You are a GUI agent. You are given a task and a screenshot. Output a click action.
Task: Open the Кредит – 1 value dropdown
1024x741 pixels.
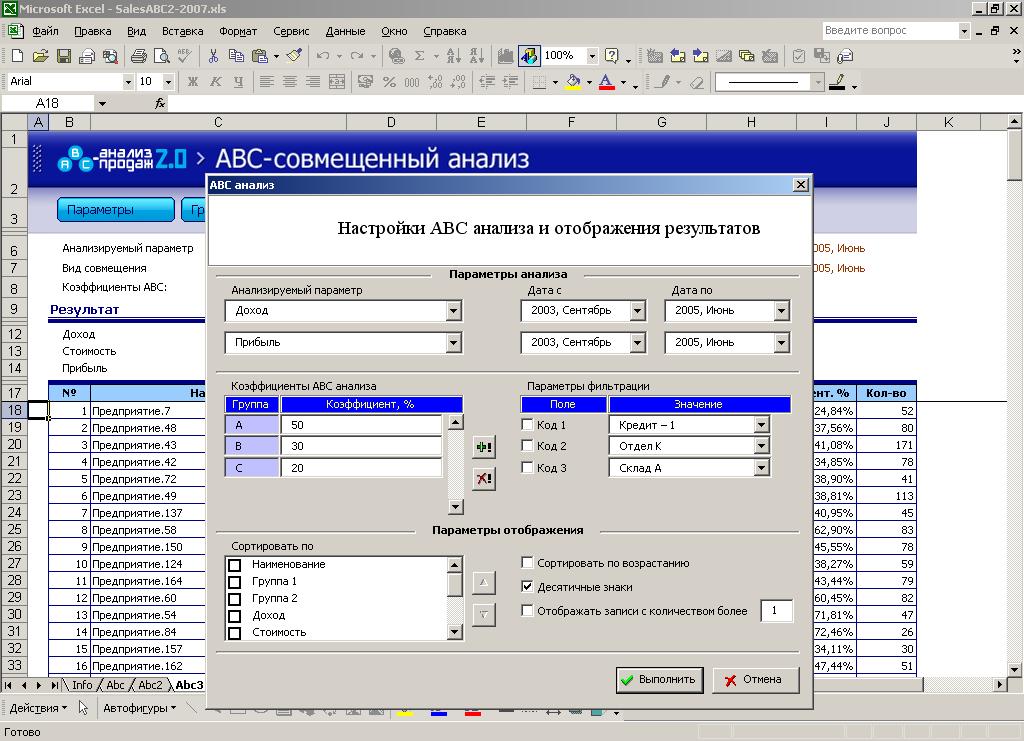[x=761, y=425]
